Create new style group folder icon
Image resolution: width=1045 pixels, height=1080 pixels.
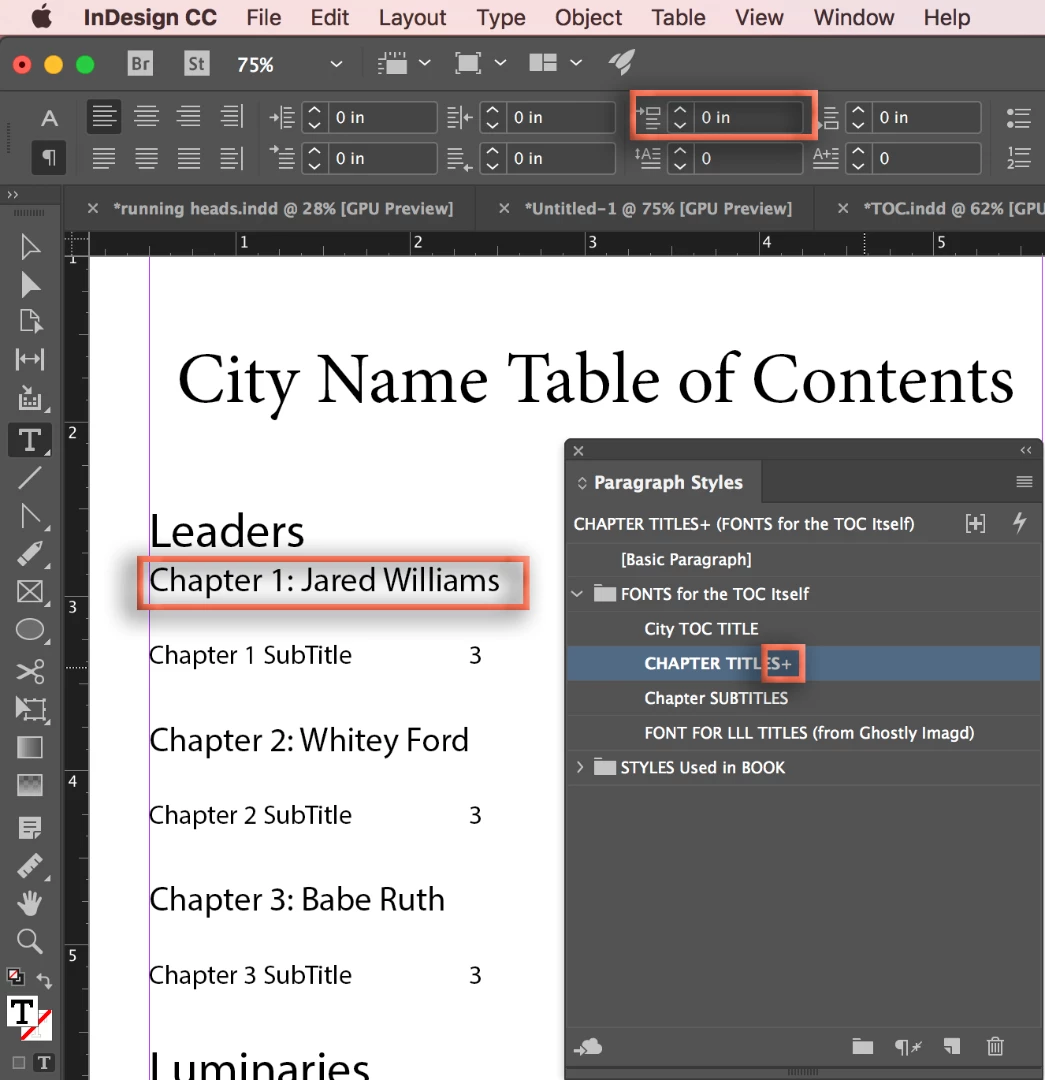coord(862,1047)
